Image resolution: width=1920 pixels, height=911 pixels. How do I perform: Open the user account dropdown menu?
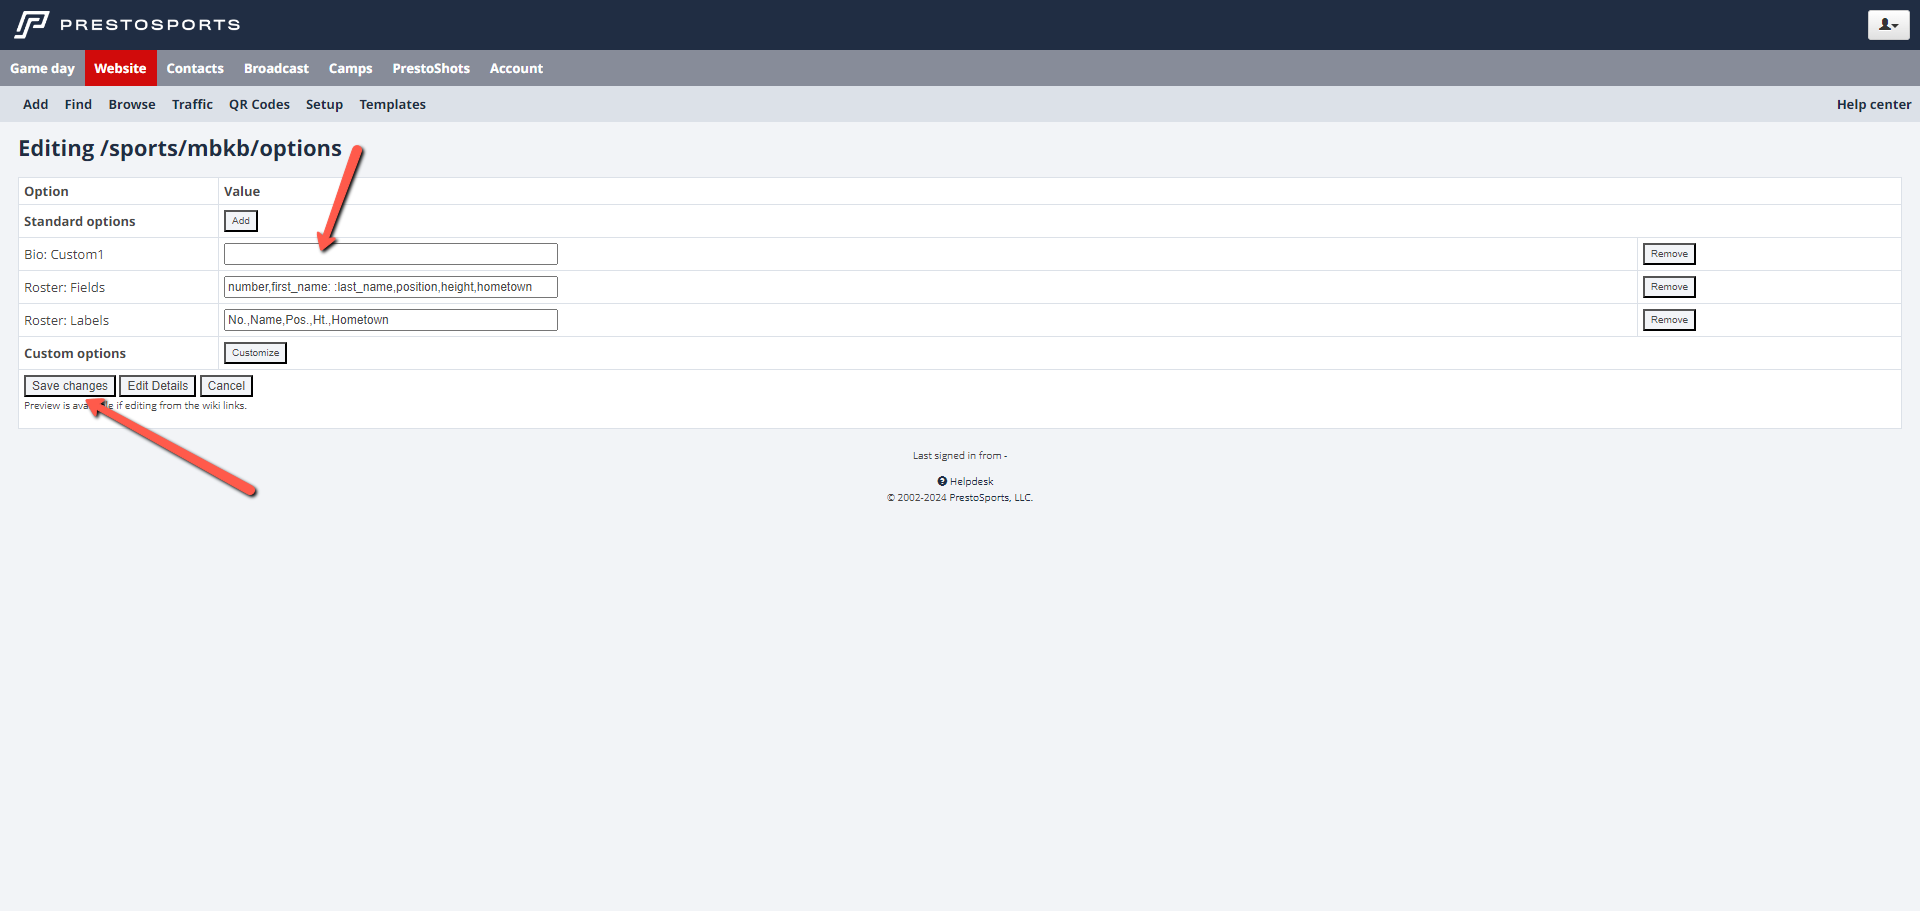(x=1888, y=25)
